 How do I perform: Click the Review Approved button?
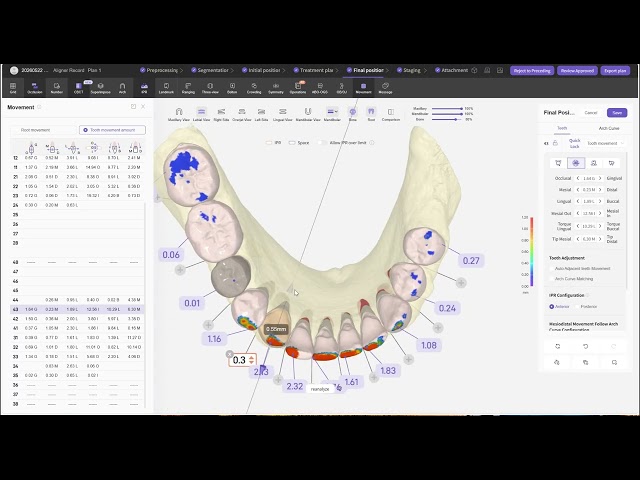click(x=577, y=71)
